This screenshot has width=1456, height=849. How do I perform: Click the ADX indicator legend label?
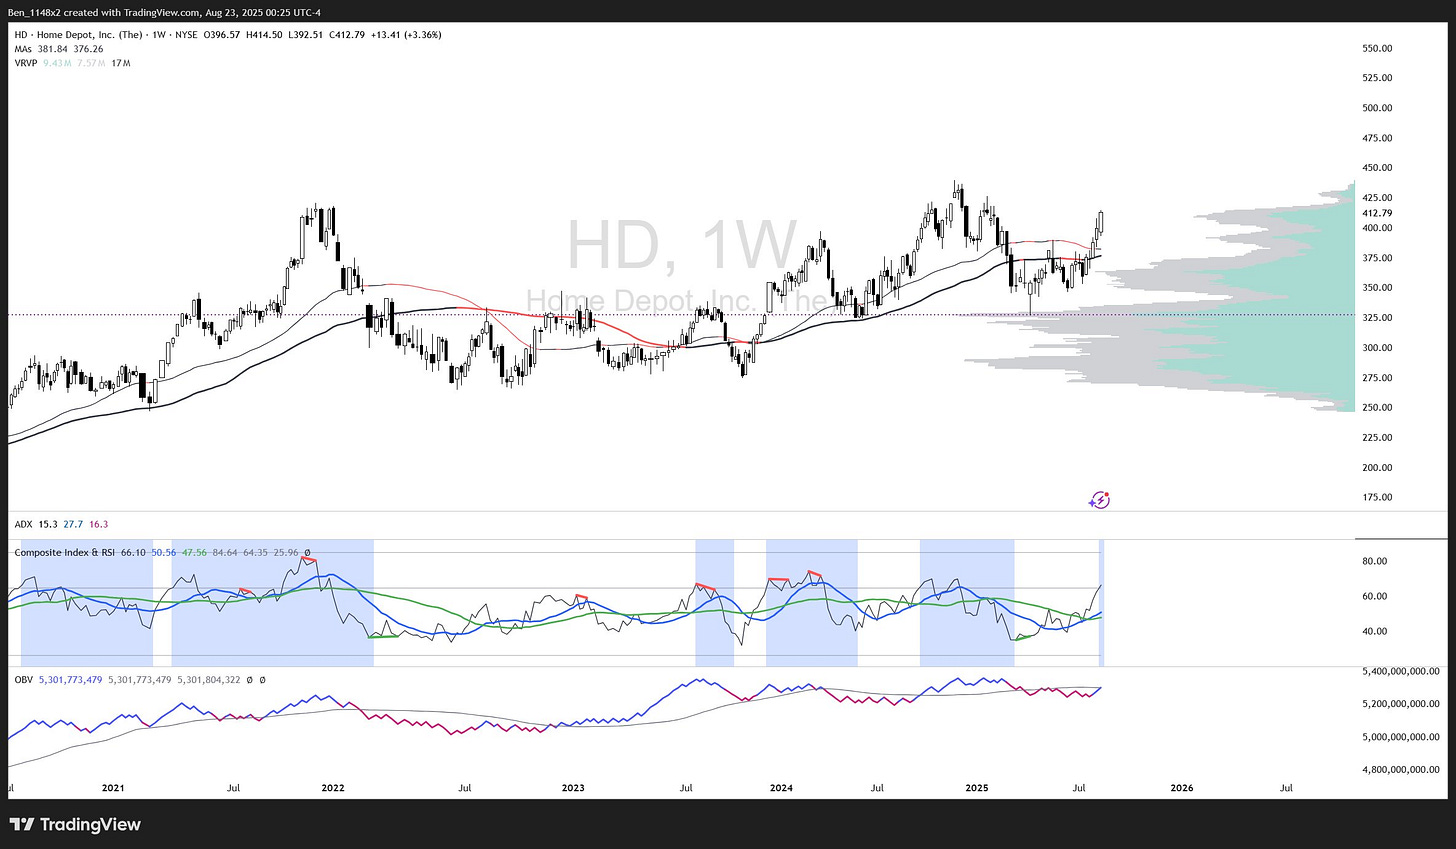[22, 524]
